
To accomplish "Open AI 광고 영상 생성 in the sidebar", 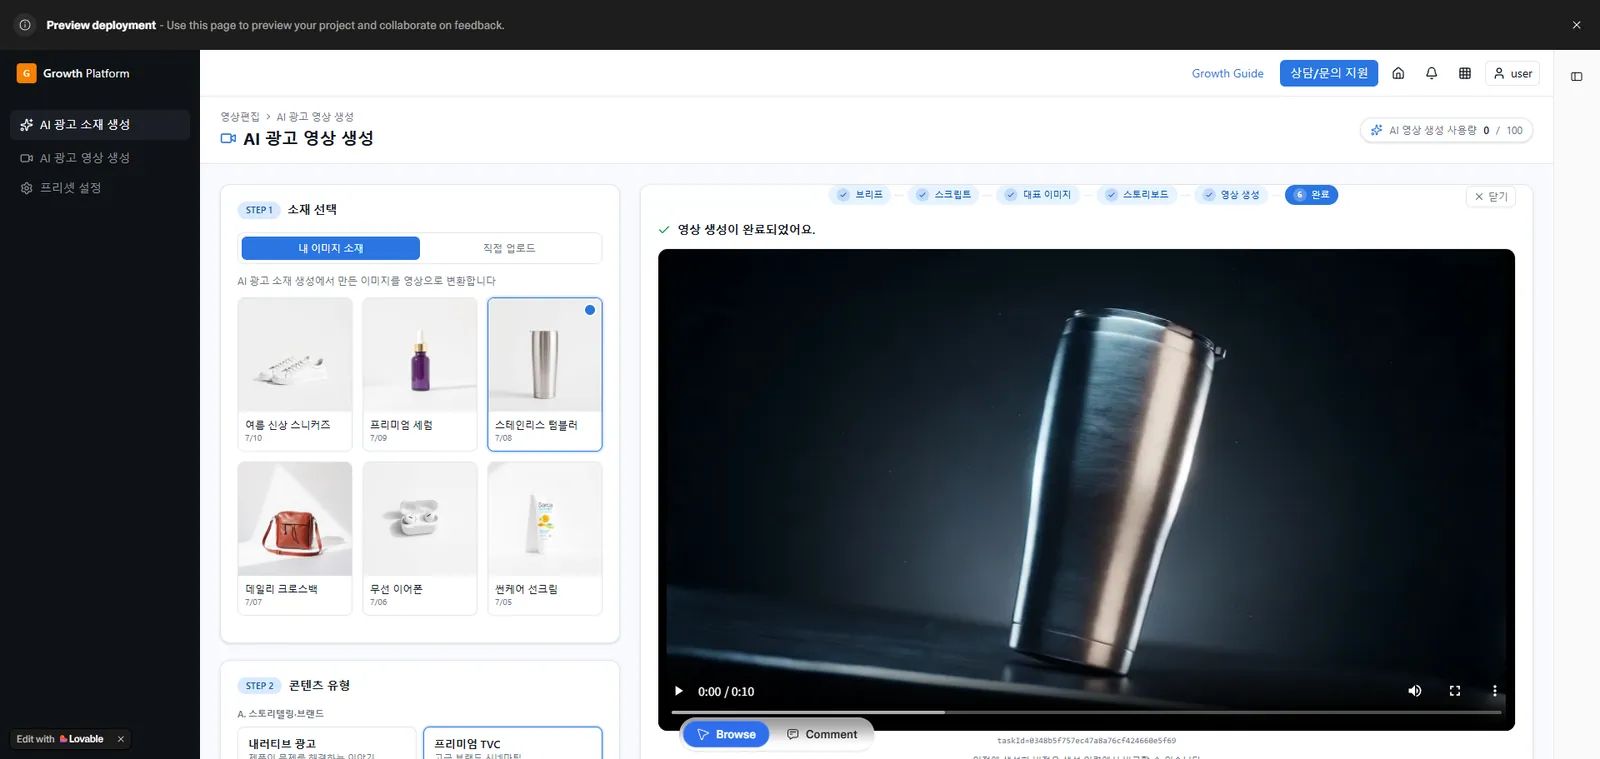I will pyautogui.click(x=100, y=158).
